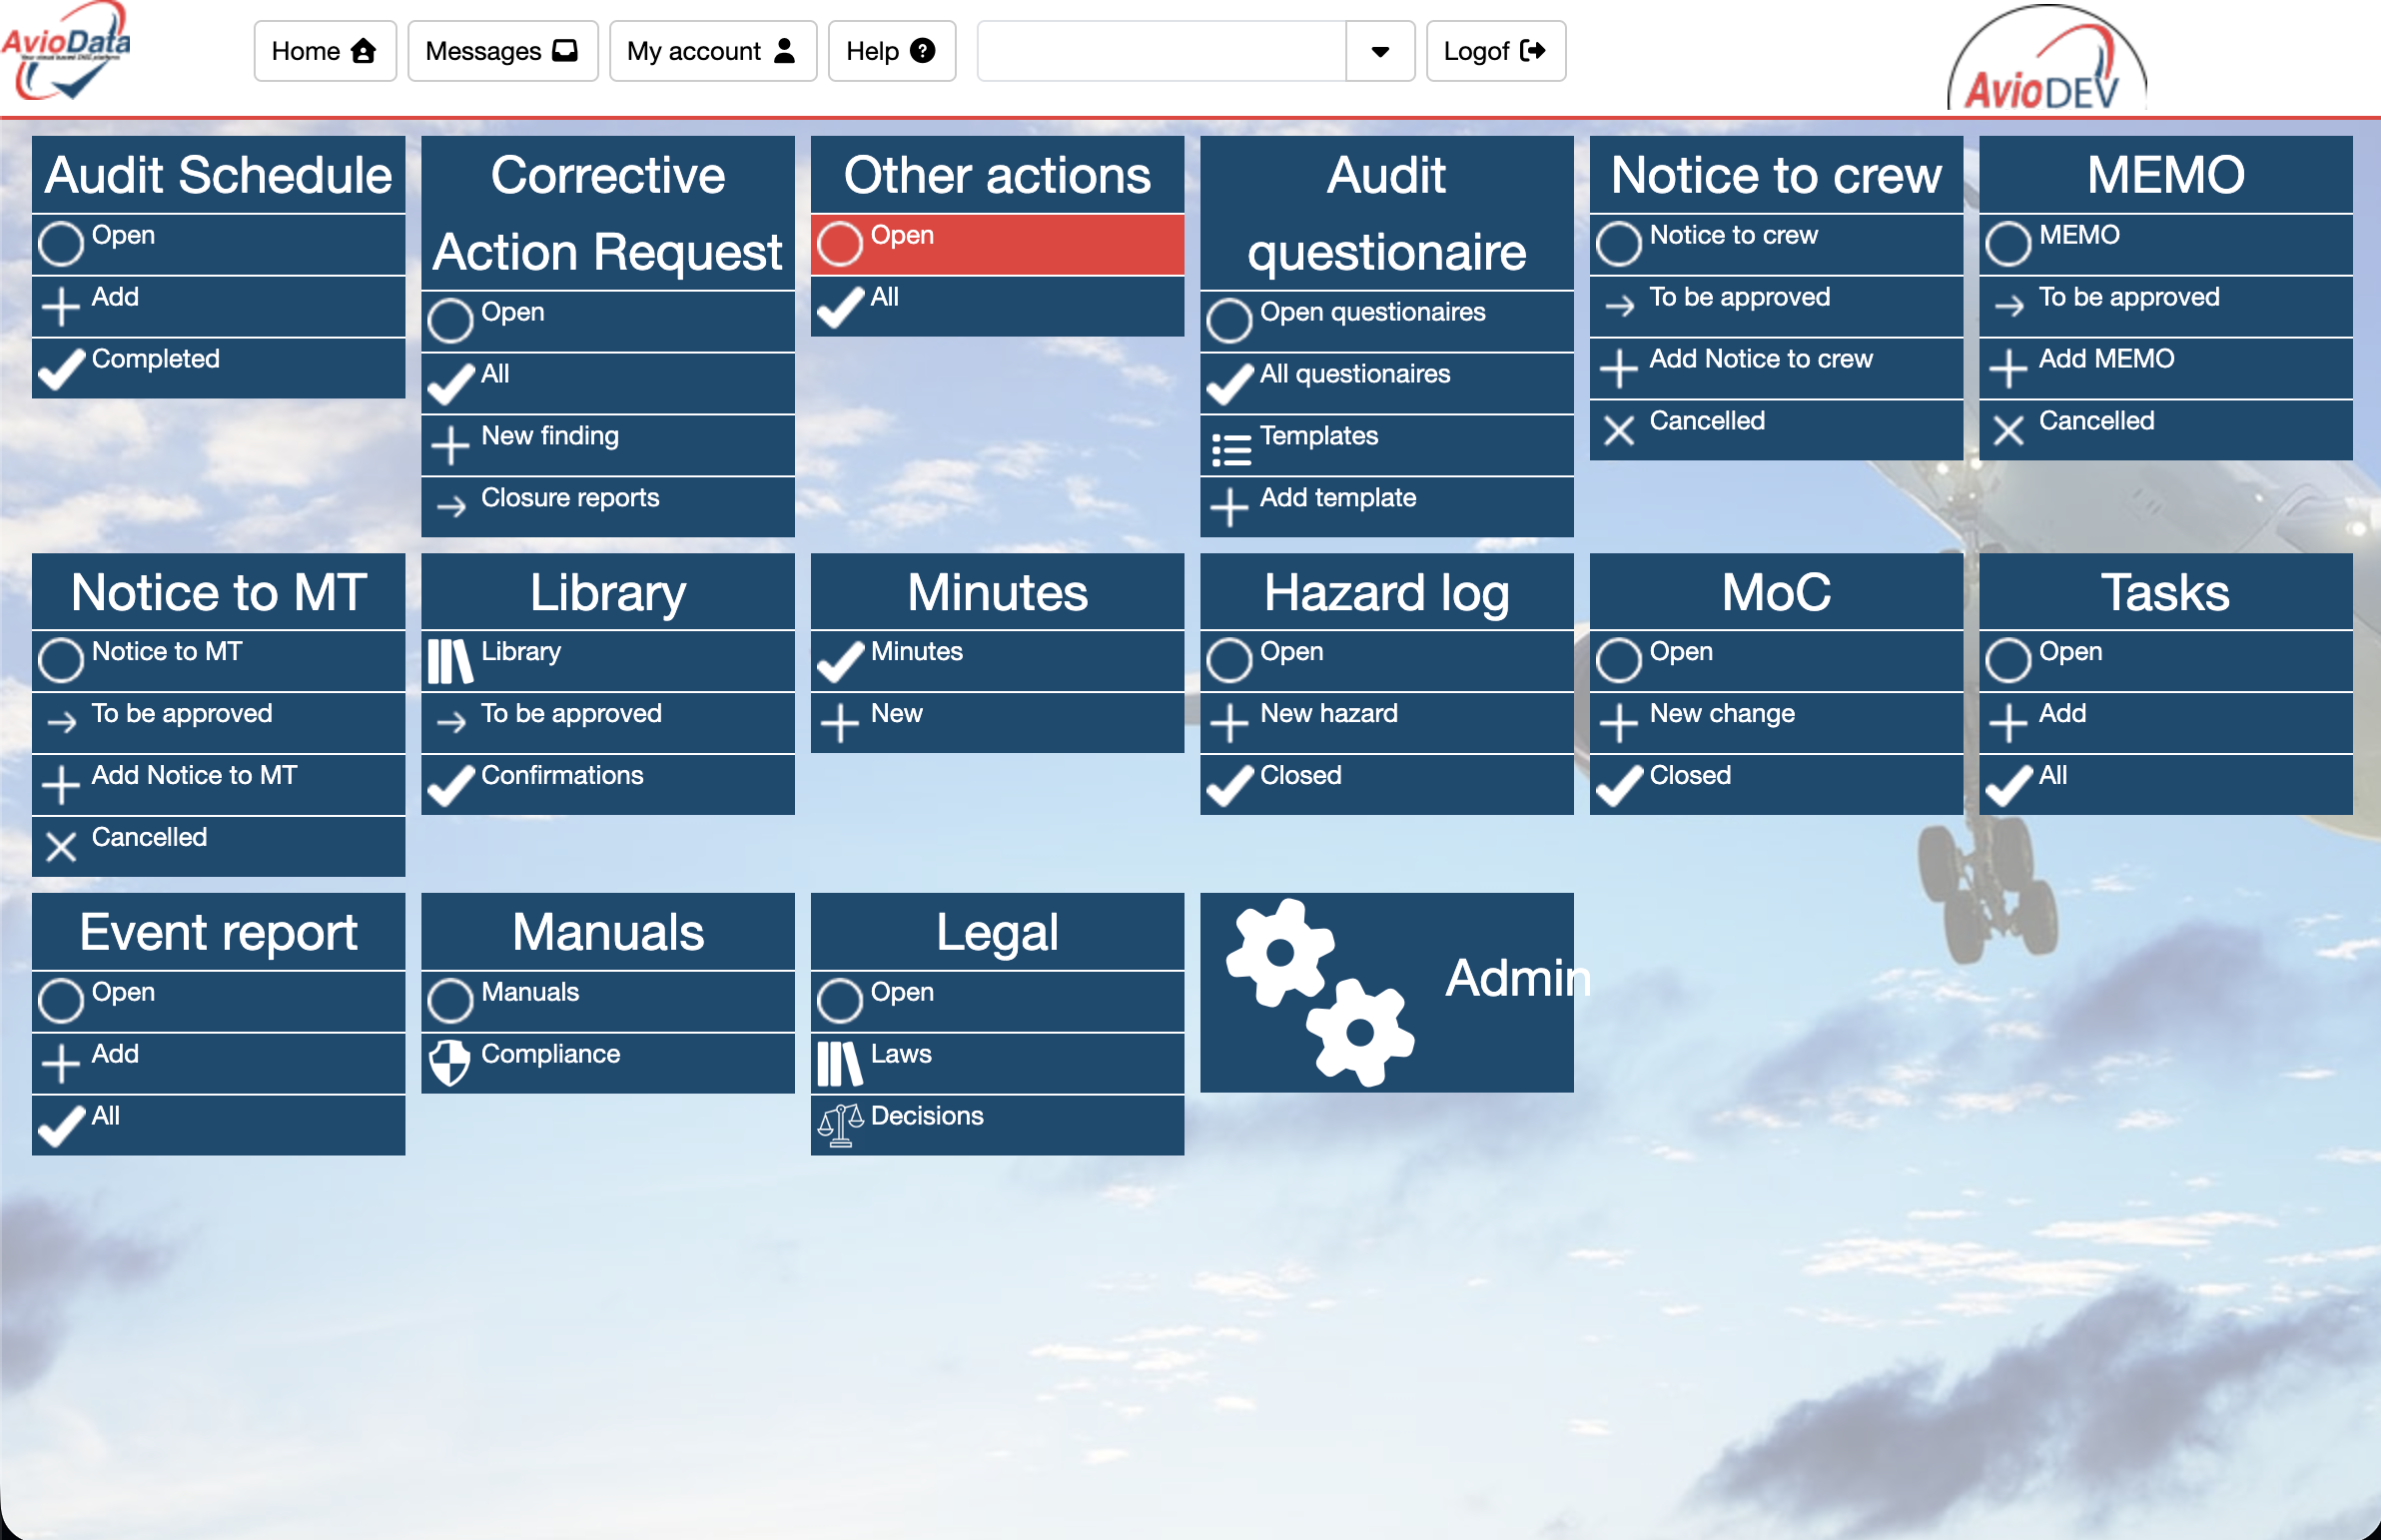Go to Home page
Viewport: 2381px width, 1540px height.
(x=324, y=51)
